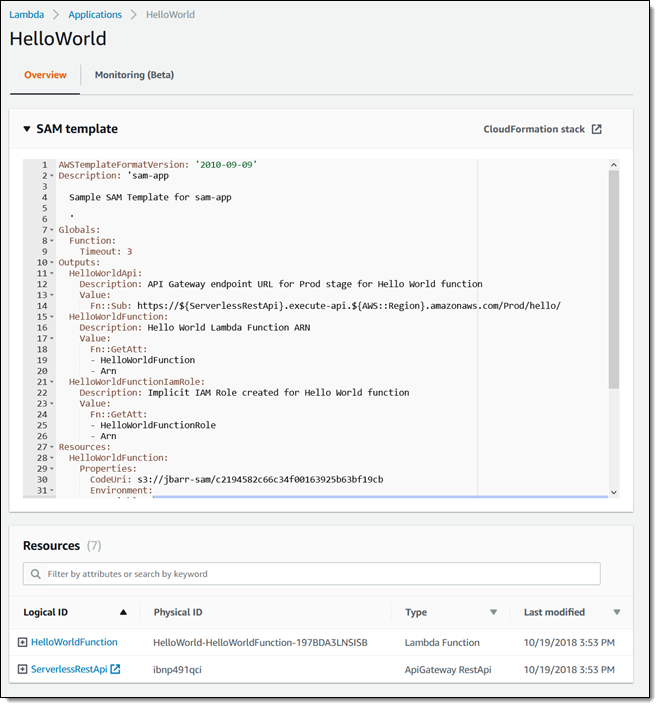Screen dimensions: 660x709
Task: Open the HelloWorldFunction resource link
Action: pyautogui.click(x=74, y=642)
